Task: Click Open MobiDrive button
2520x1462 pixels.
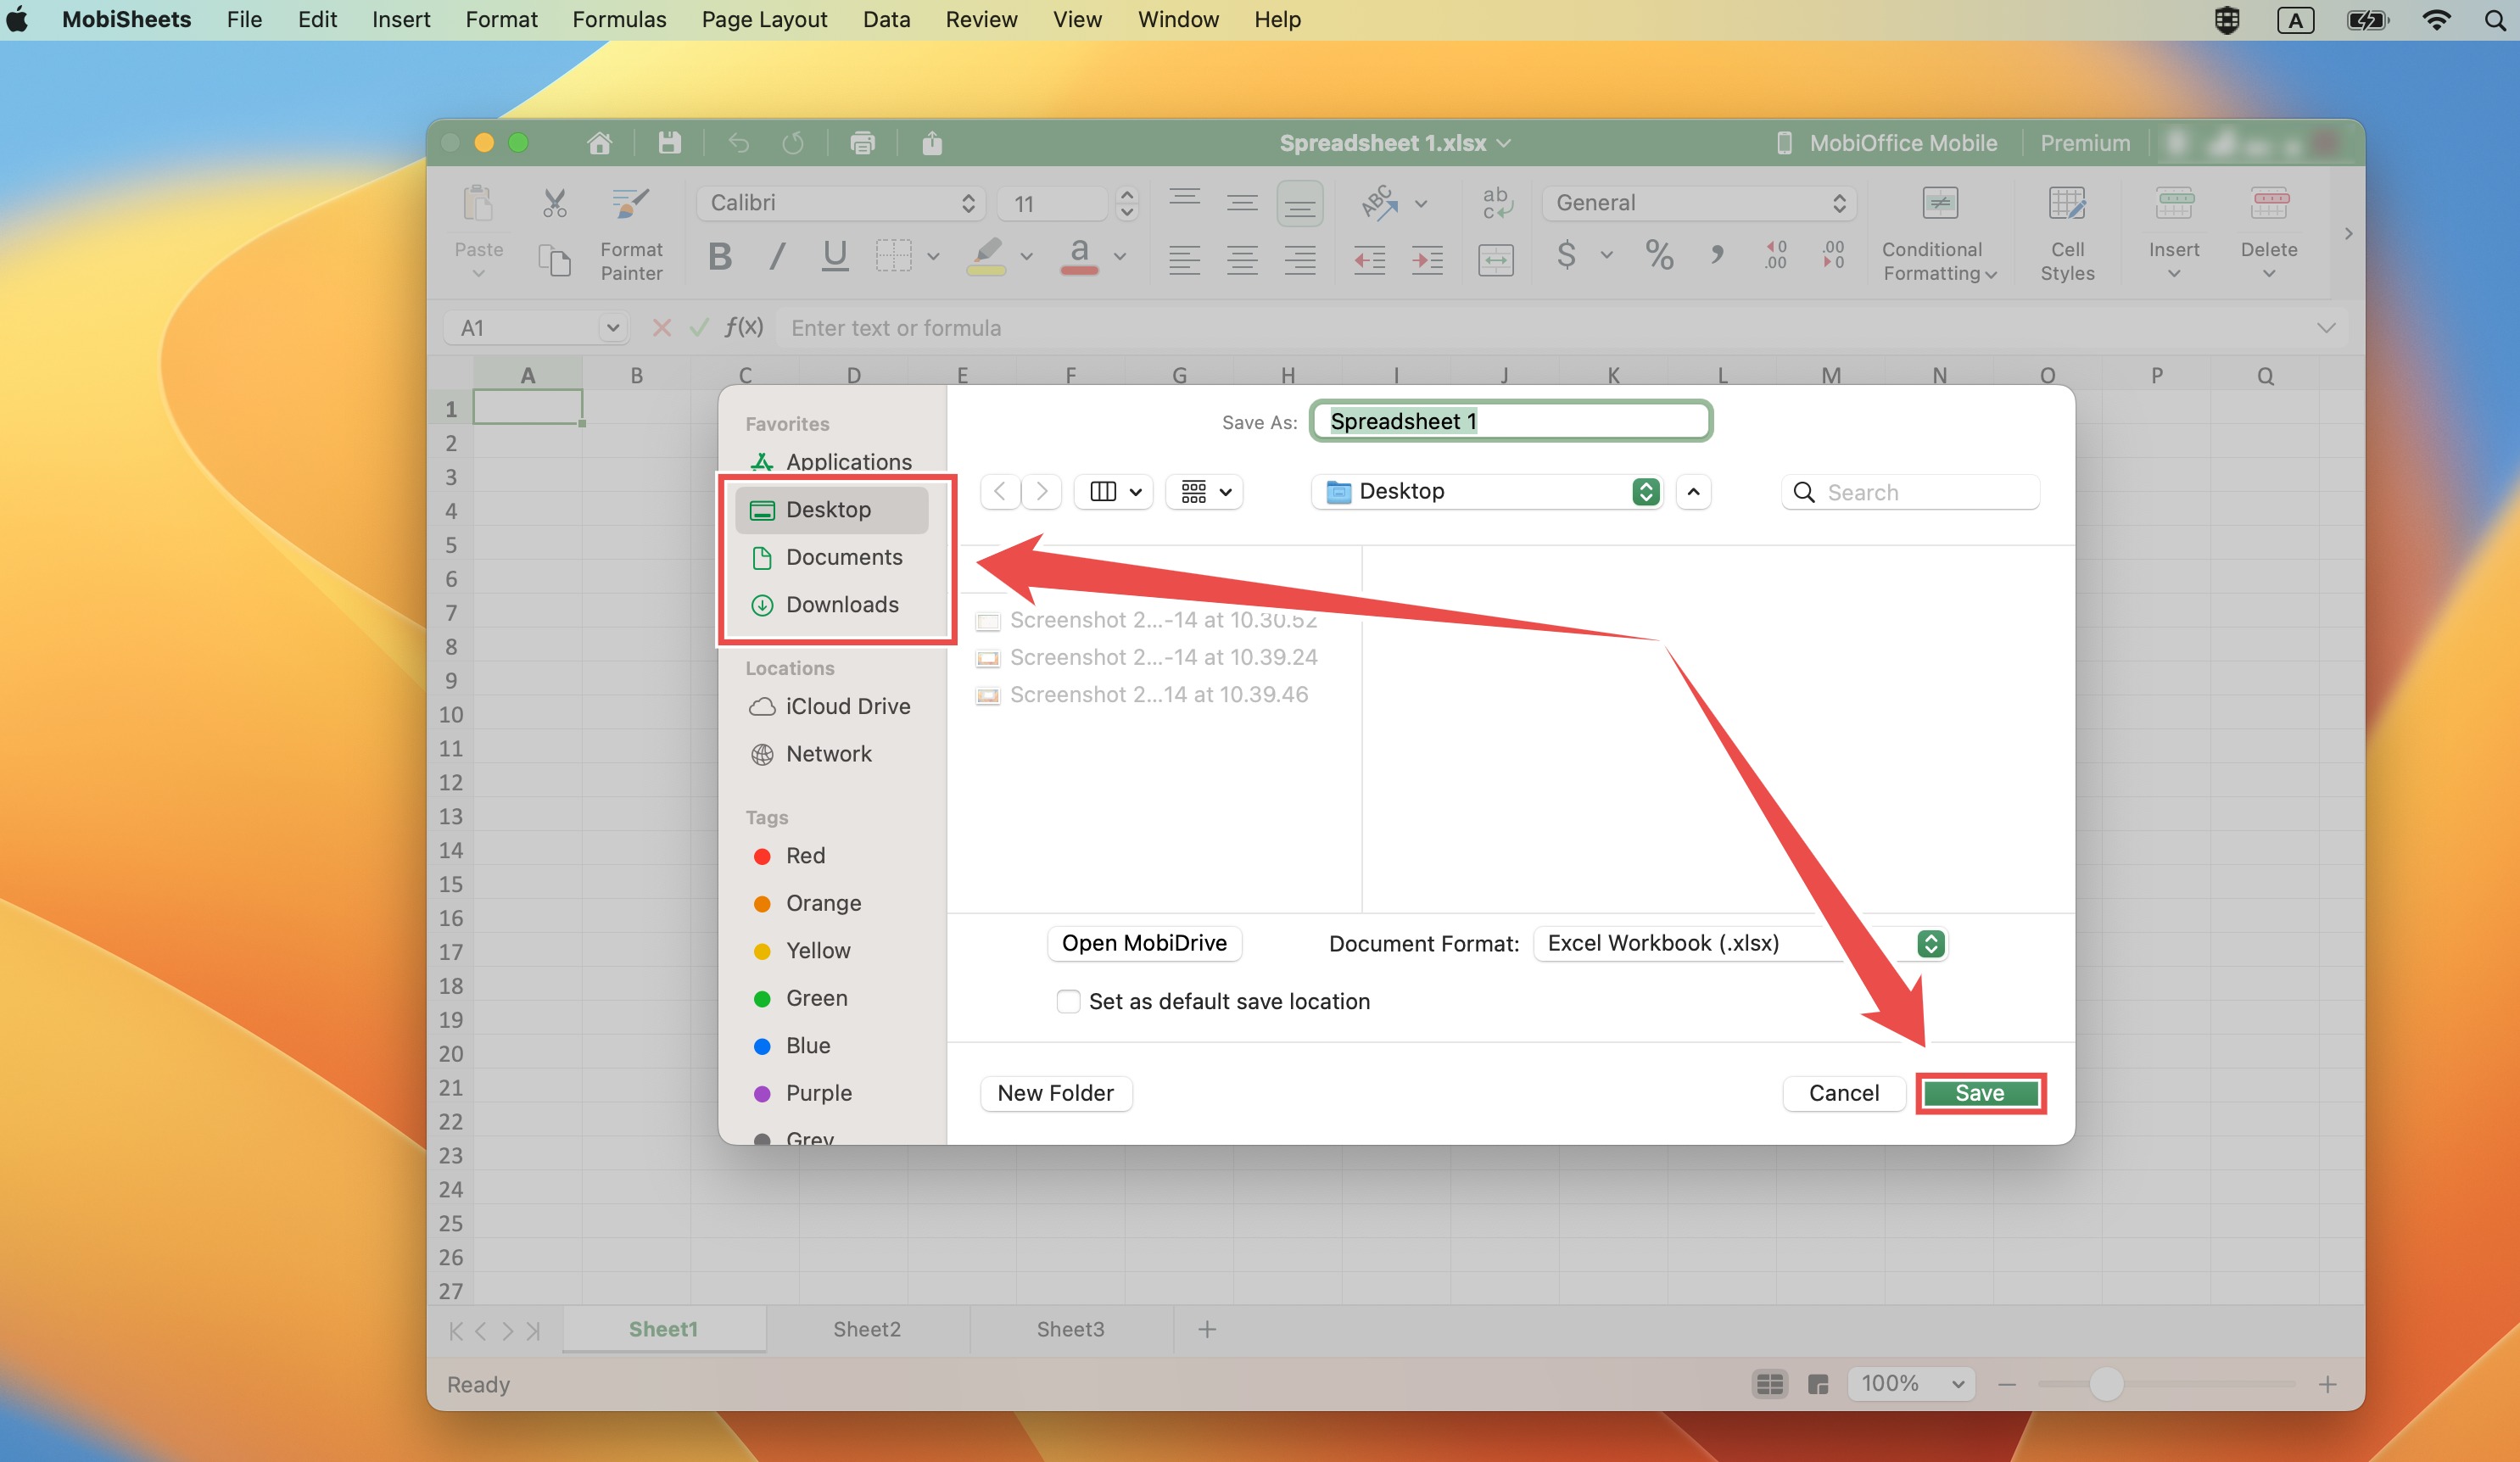Action: [1144, 943]
